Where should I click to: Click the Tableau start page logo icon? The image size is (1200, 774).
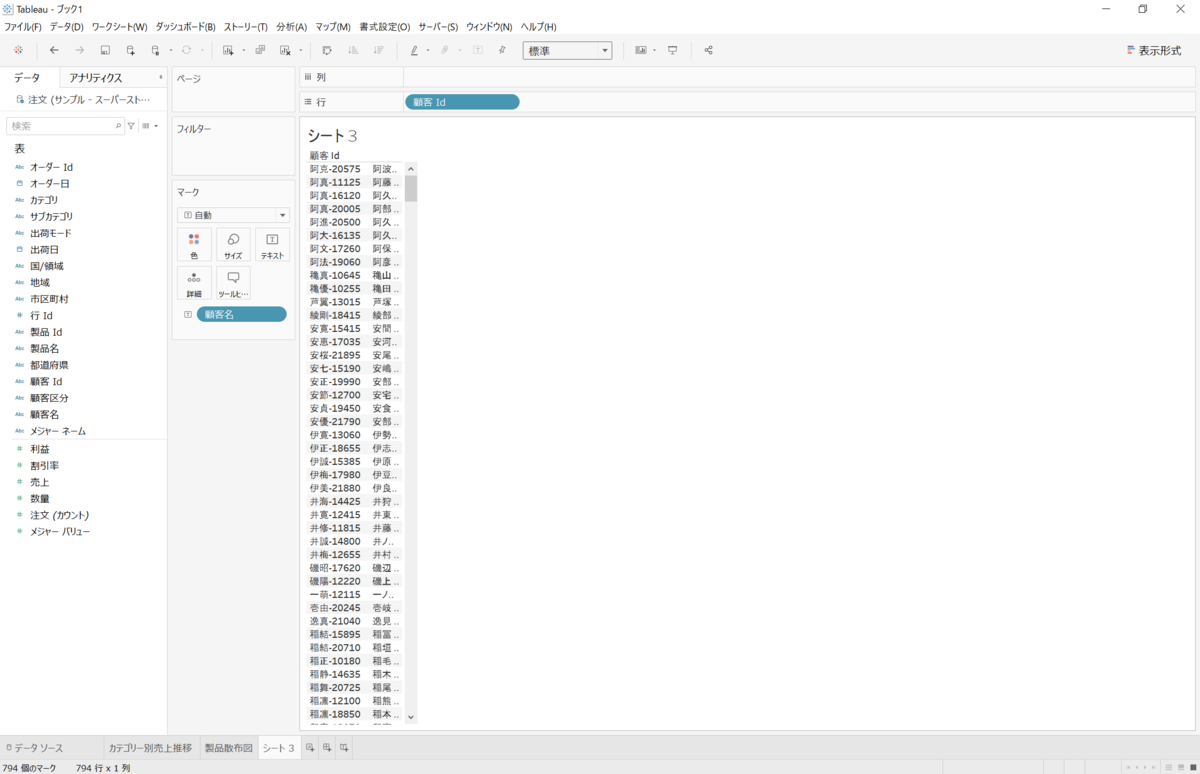tap(18, 50)
